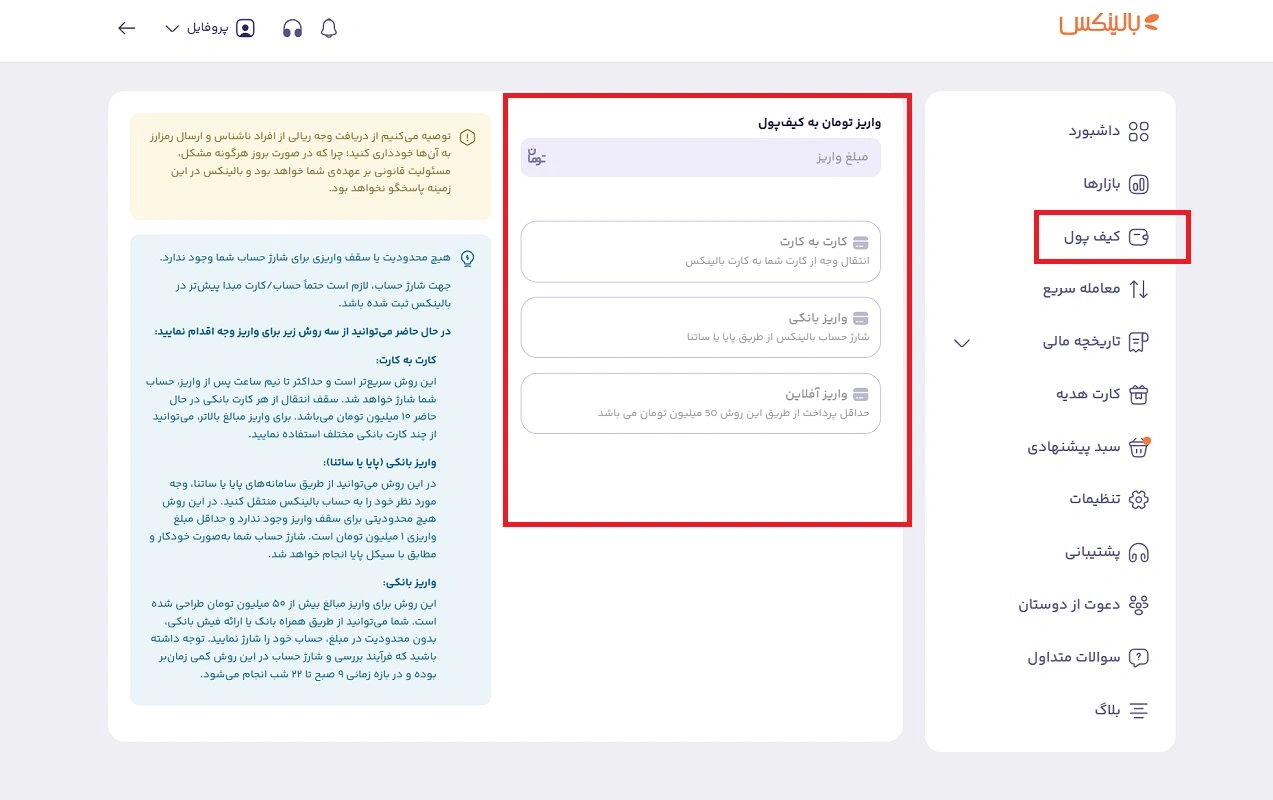The image size is (1273, 800).
Task: Click the Toman currency icon in amount field
Action: click(x=538, y=157)
